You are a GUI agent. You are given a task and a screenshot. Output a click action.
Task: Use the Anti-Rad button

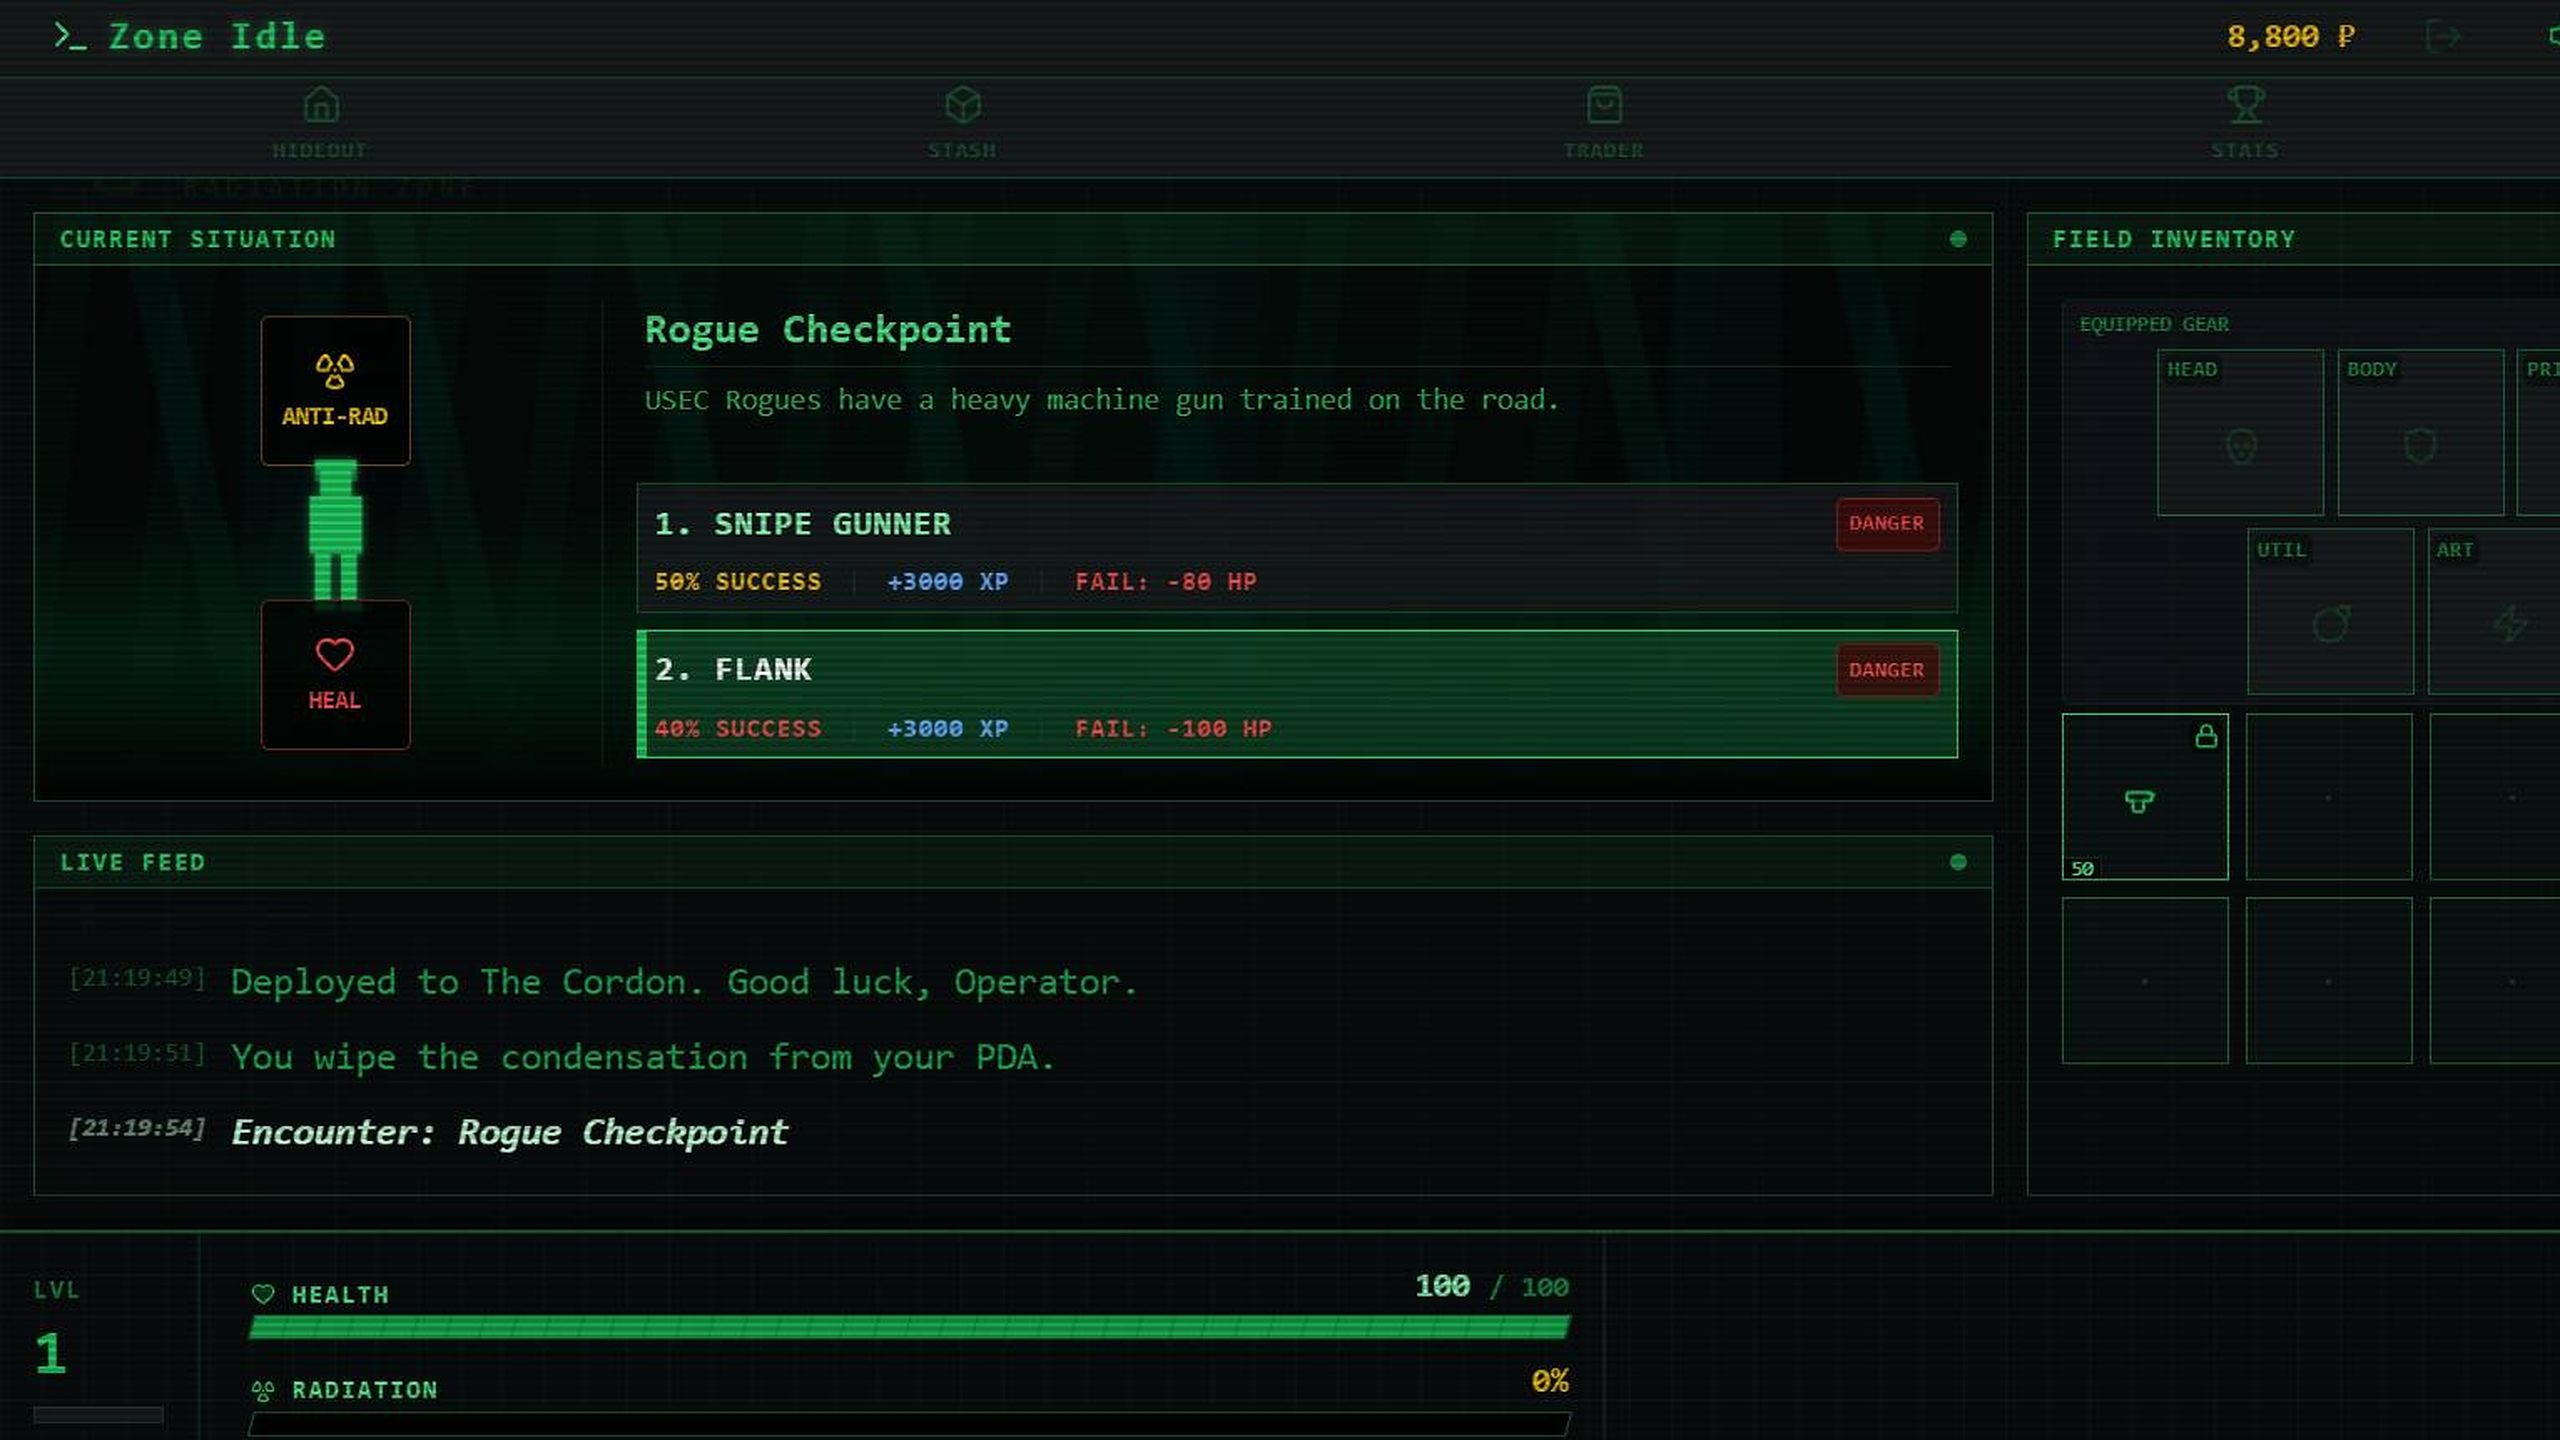(x=335, y=390)
